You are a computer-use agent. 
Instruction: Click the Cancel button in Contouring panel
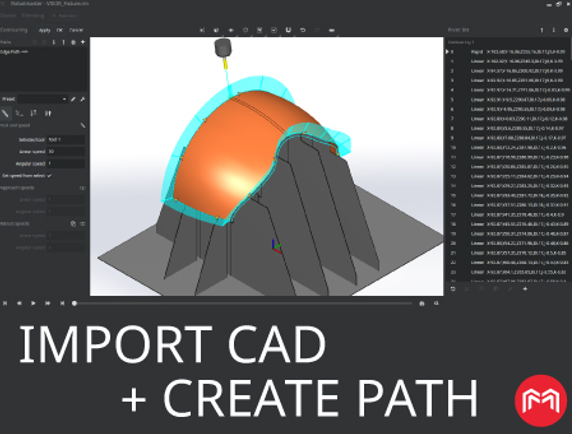pyautogui.click(x=76, y=30)
